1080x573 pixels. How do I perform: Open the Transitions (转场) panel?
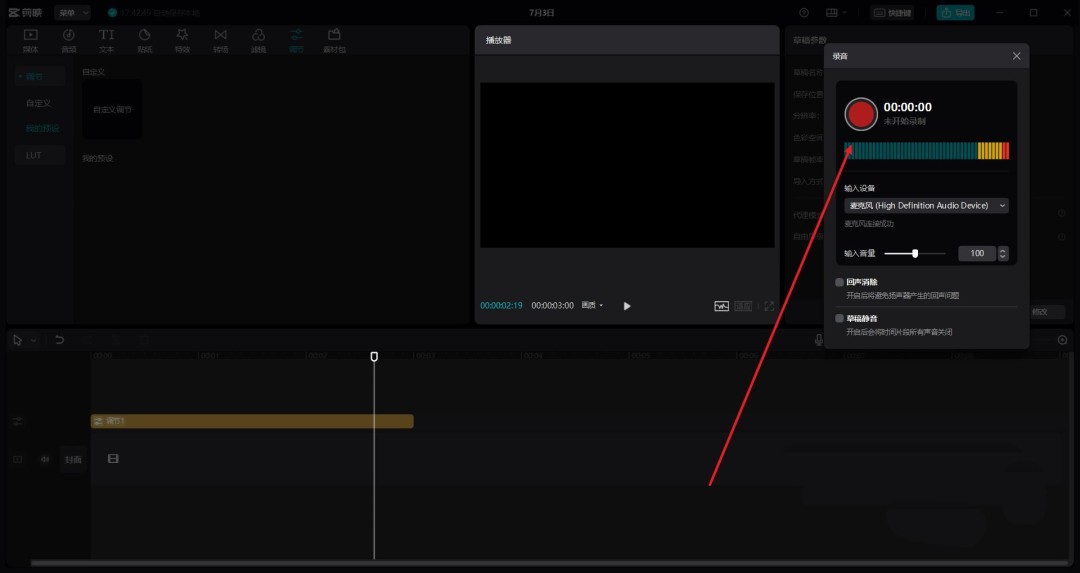220,40
